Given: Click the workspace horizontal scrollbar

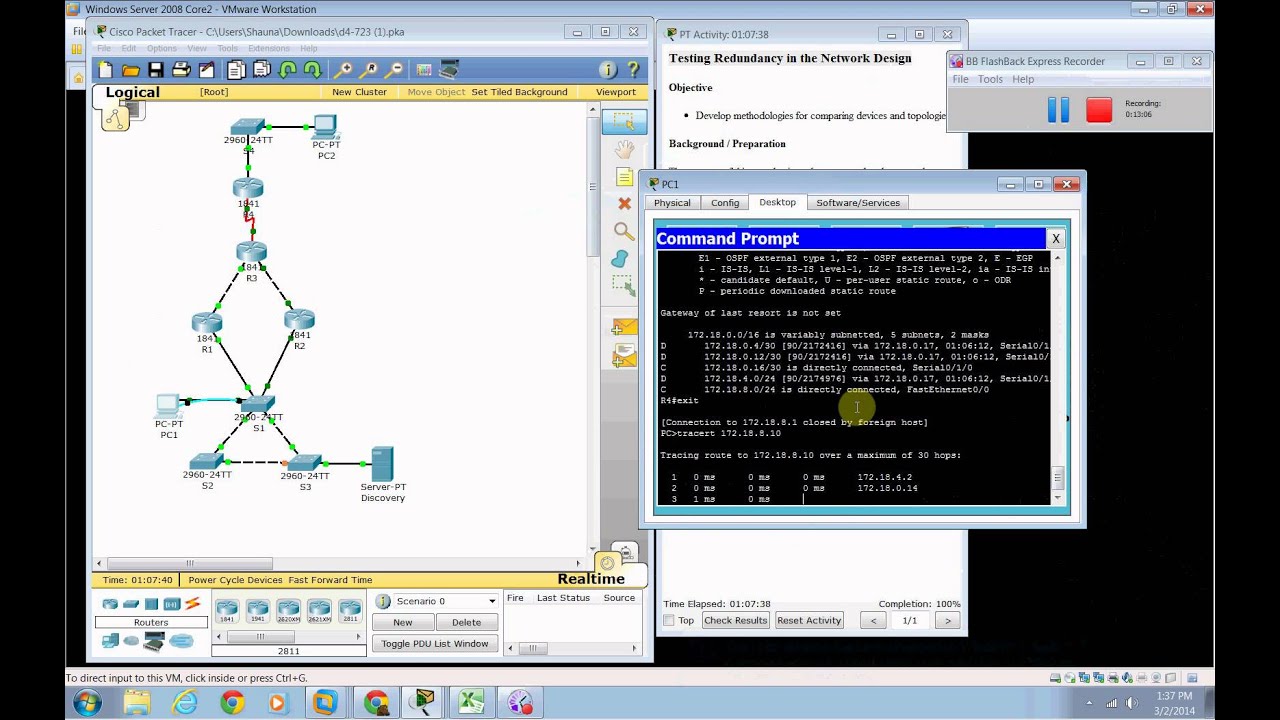Looking at the screenshot, I should point(340,564).
